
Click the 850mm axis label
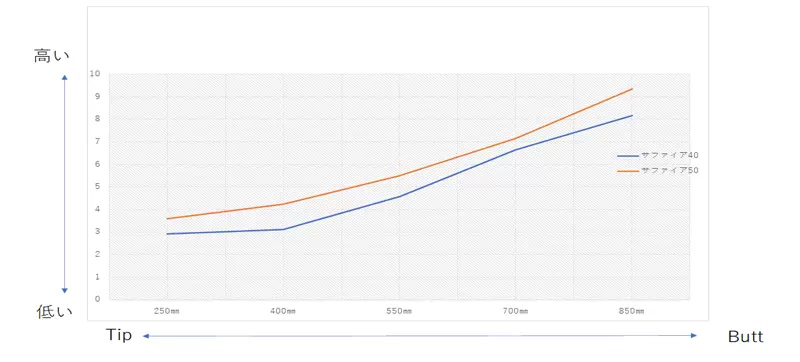pyautogui.click(x=632, y=311)
